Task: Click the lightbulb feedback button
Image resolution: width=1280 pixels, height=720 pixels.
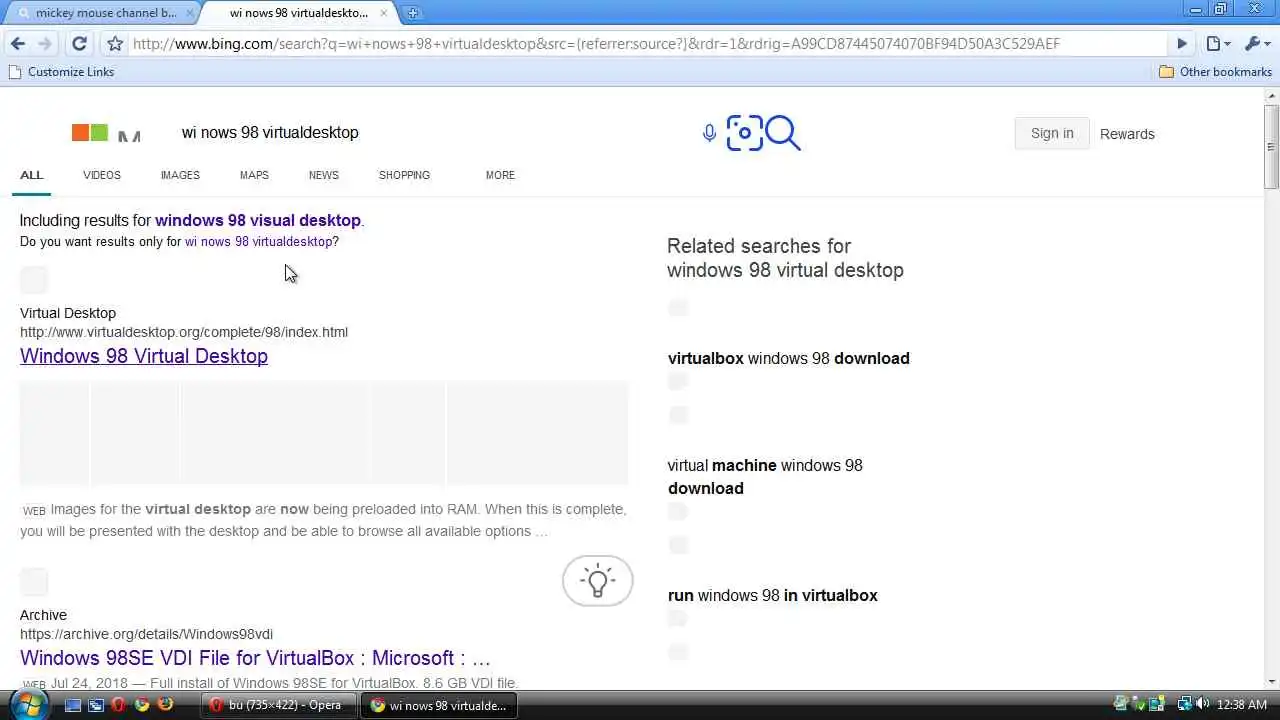Action: pos(598,581)
